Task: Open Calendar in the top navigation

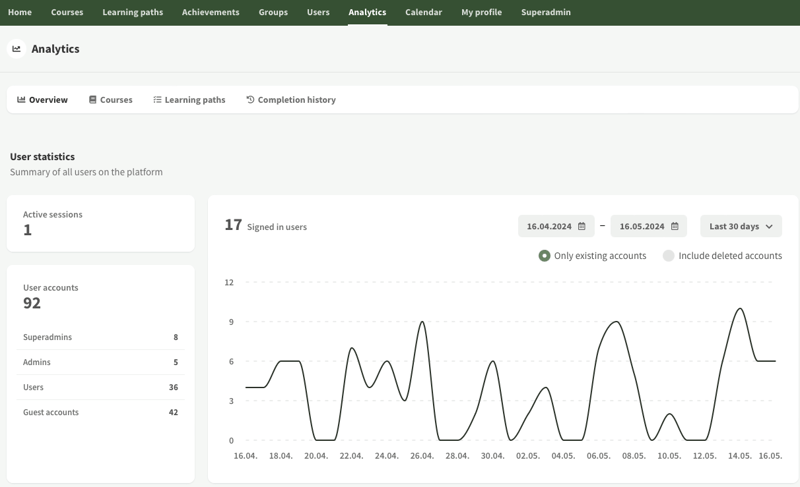Action: click(x=423, y=12)
